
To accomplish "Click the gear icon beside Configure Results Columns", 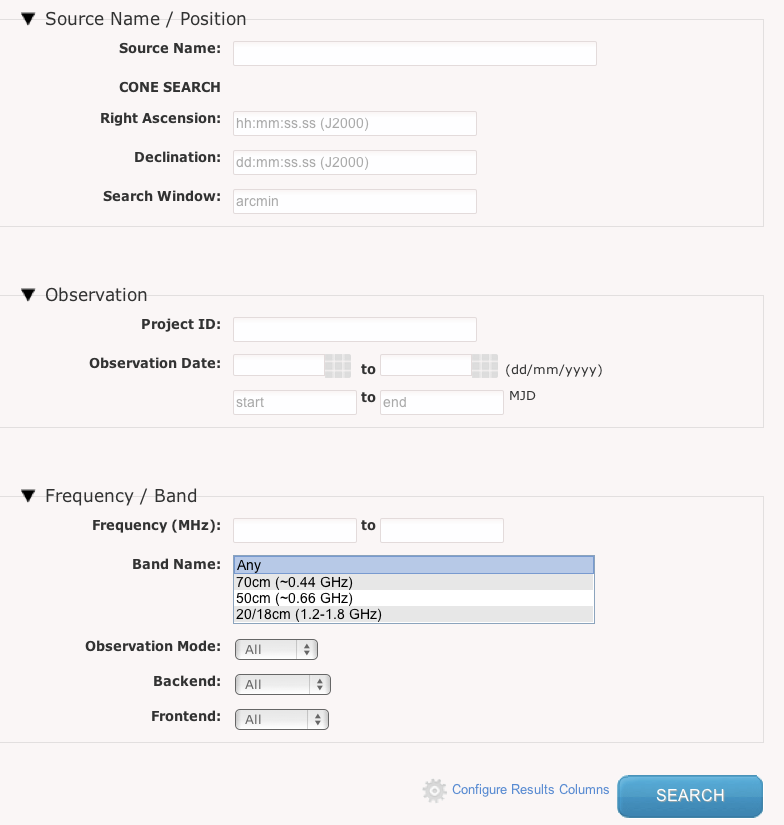I will pyautogui.click(x=434, y=791).
